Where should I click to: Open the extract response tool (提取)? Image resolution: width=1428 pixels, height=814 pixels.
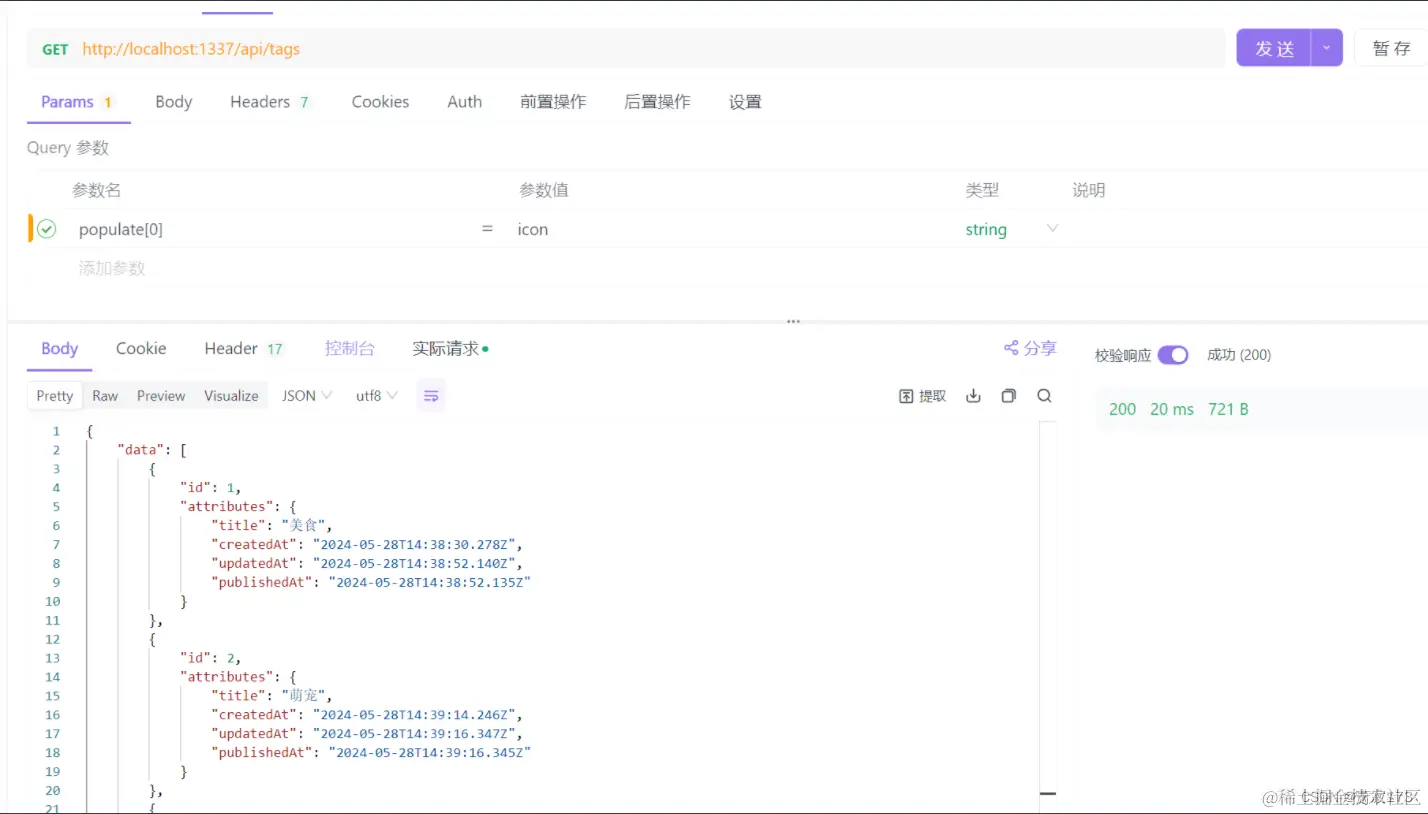[x=921, y=395]
